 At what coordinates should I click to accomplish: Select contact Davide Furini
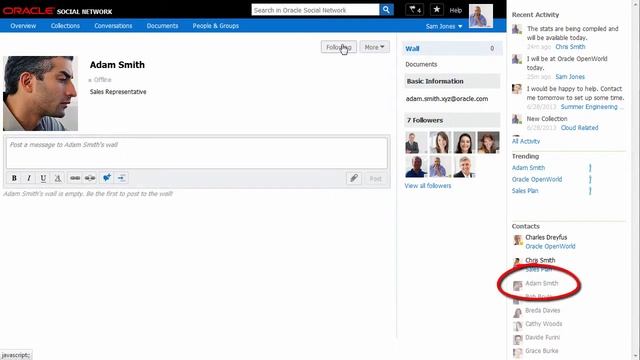click(542, 338)
